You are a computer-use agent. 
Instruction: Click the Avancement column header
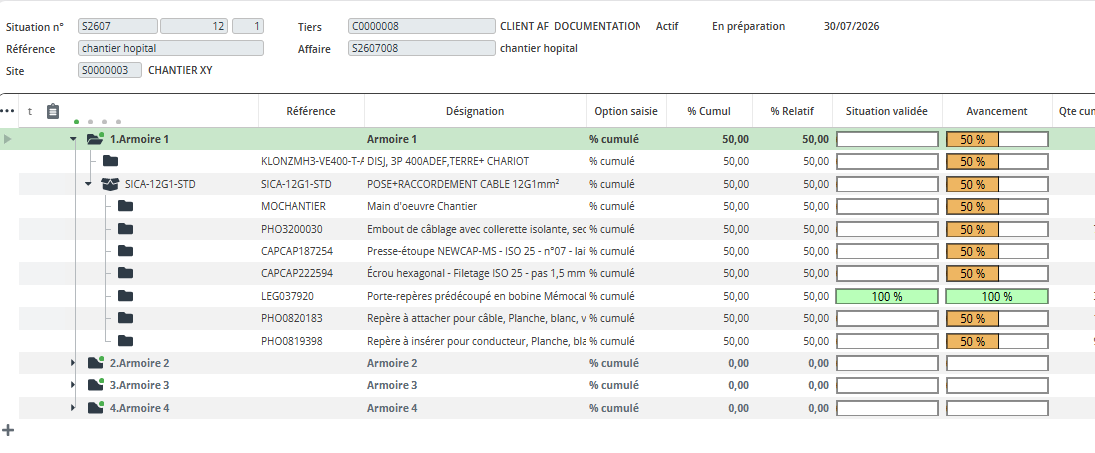pos(997,111)
